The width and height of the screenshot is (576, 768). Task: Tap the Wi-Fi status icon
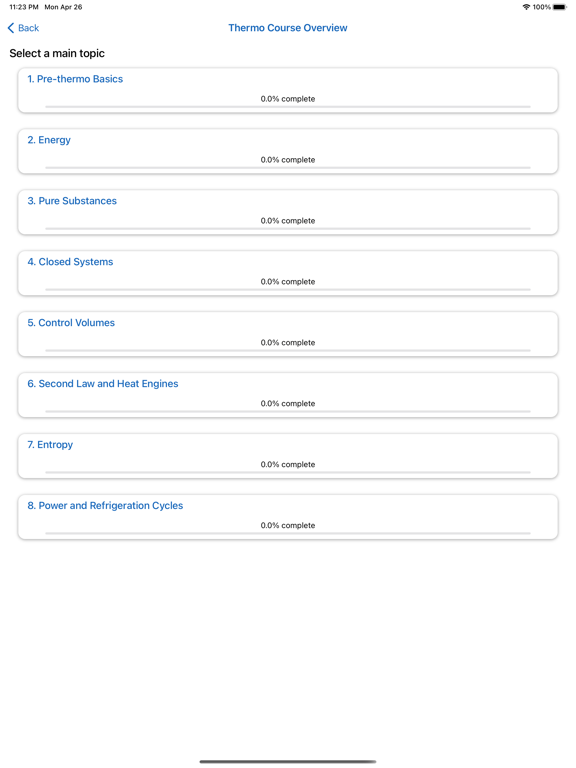click(x=527, y=7)
